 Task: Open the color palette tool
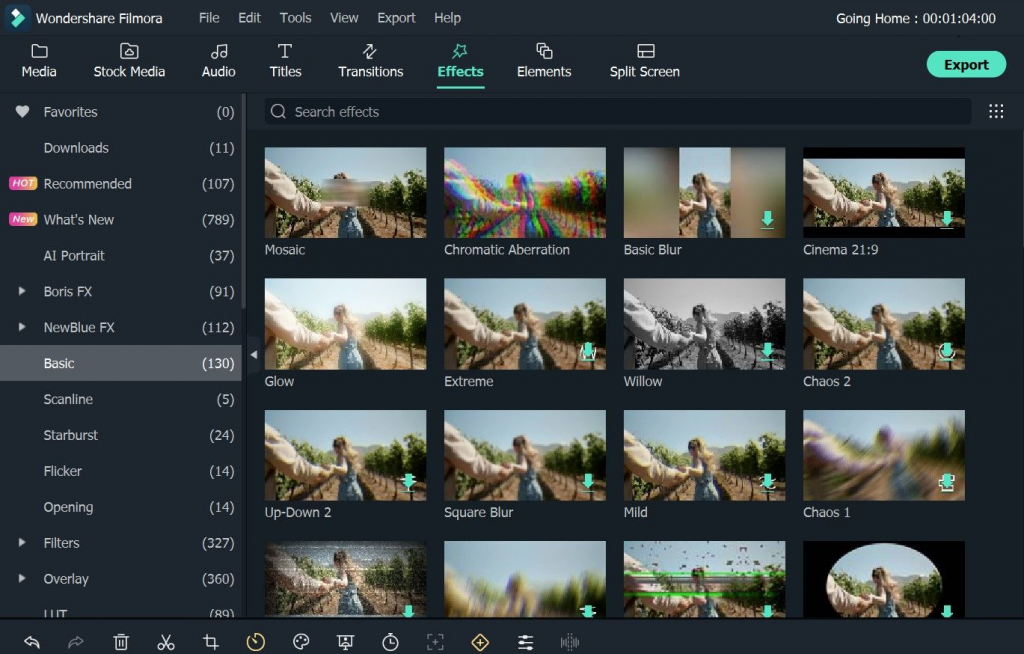(300, 642)
